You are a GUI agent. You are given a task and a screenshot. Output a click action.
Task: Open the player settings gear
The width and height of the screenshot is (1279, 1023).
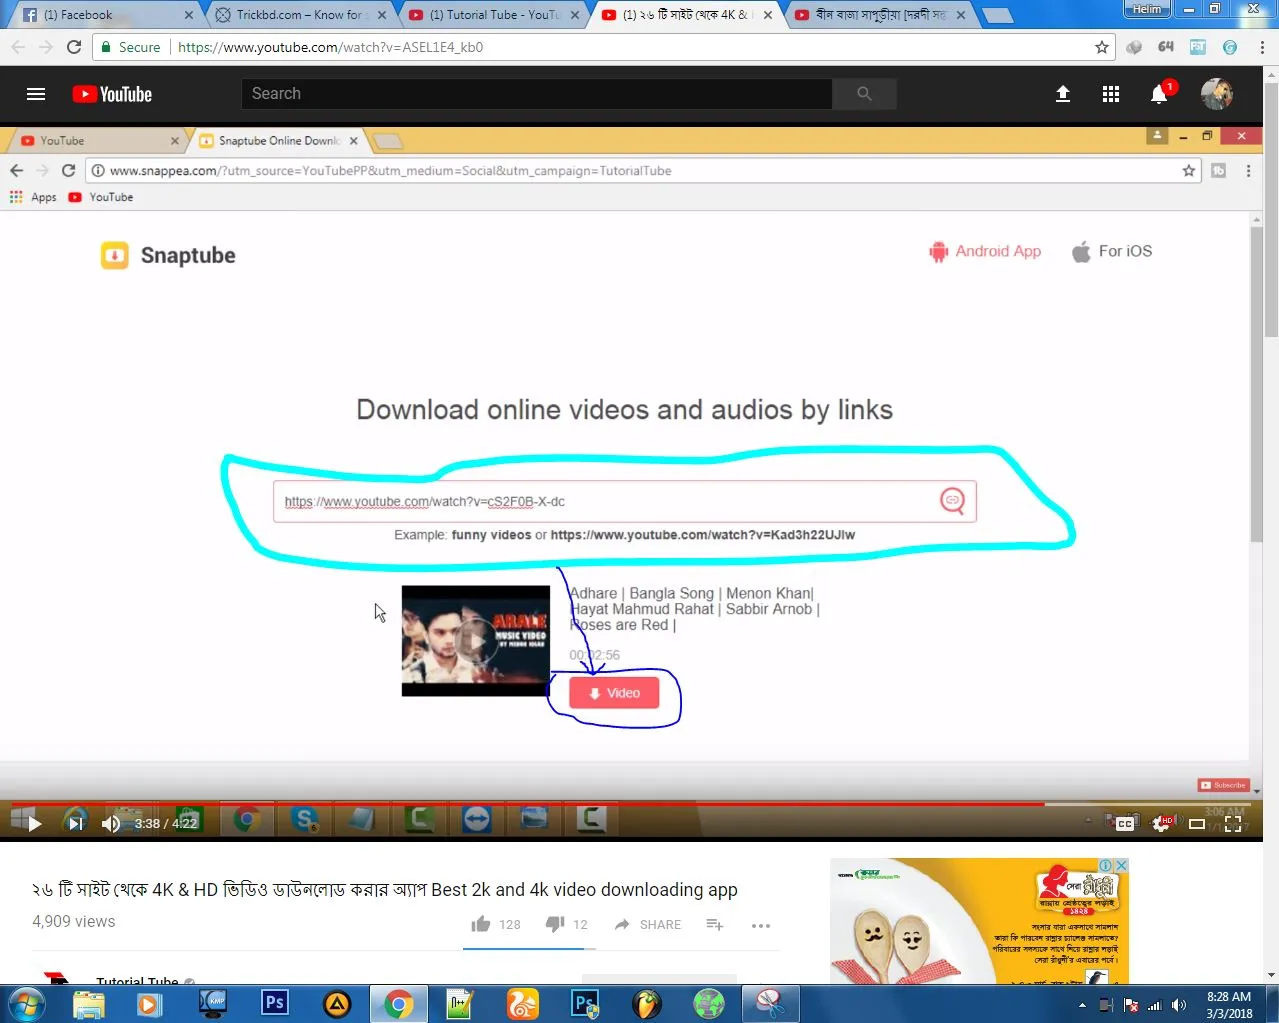pos(1162,824)
